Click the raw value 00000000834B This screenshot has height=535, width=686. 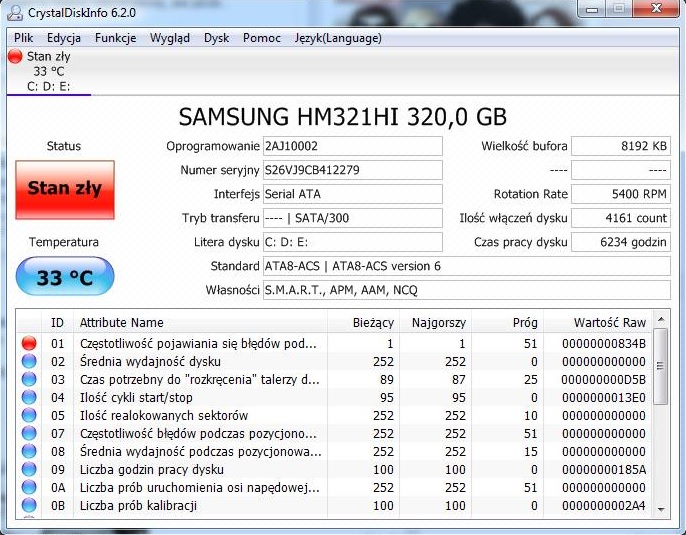(x=604, y=343)
